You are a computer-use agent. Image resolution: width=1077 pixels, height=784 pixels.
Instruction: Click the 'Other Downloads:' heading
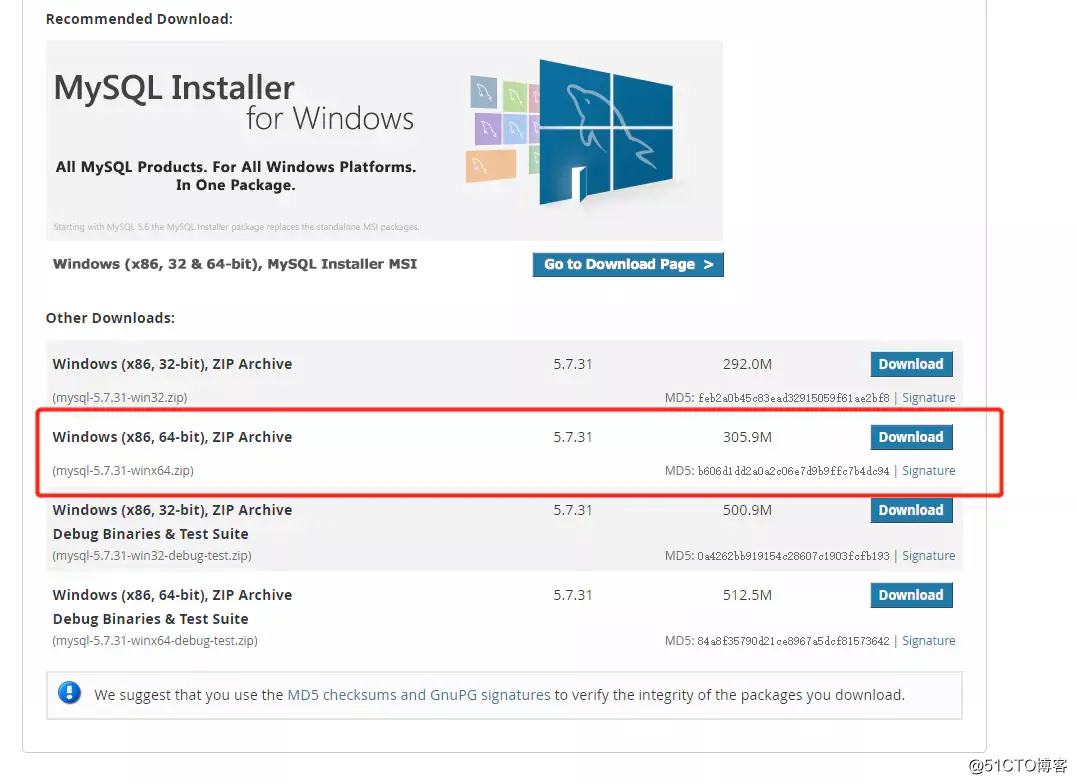[x=111, y=318]
